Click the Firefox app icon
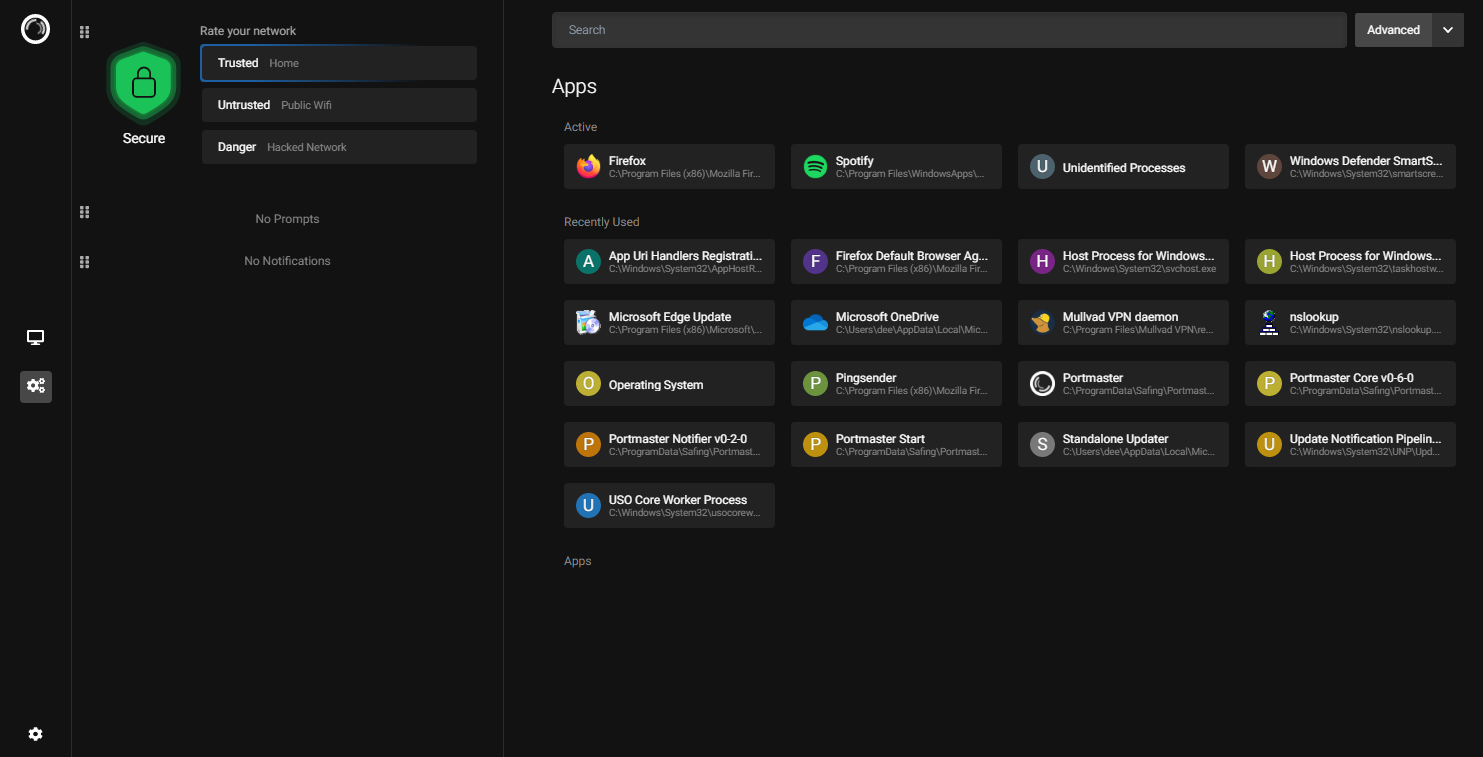 pos(589,167)
